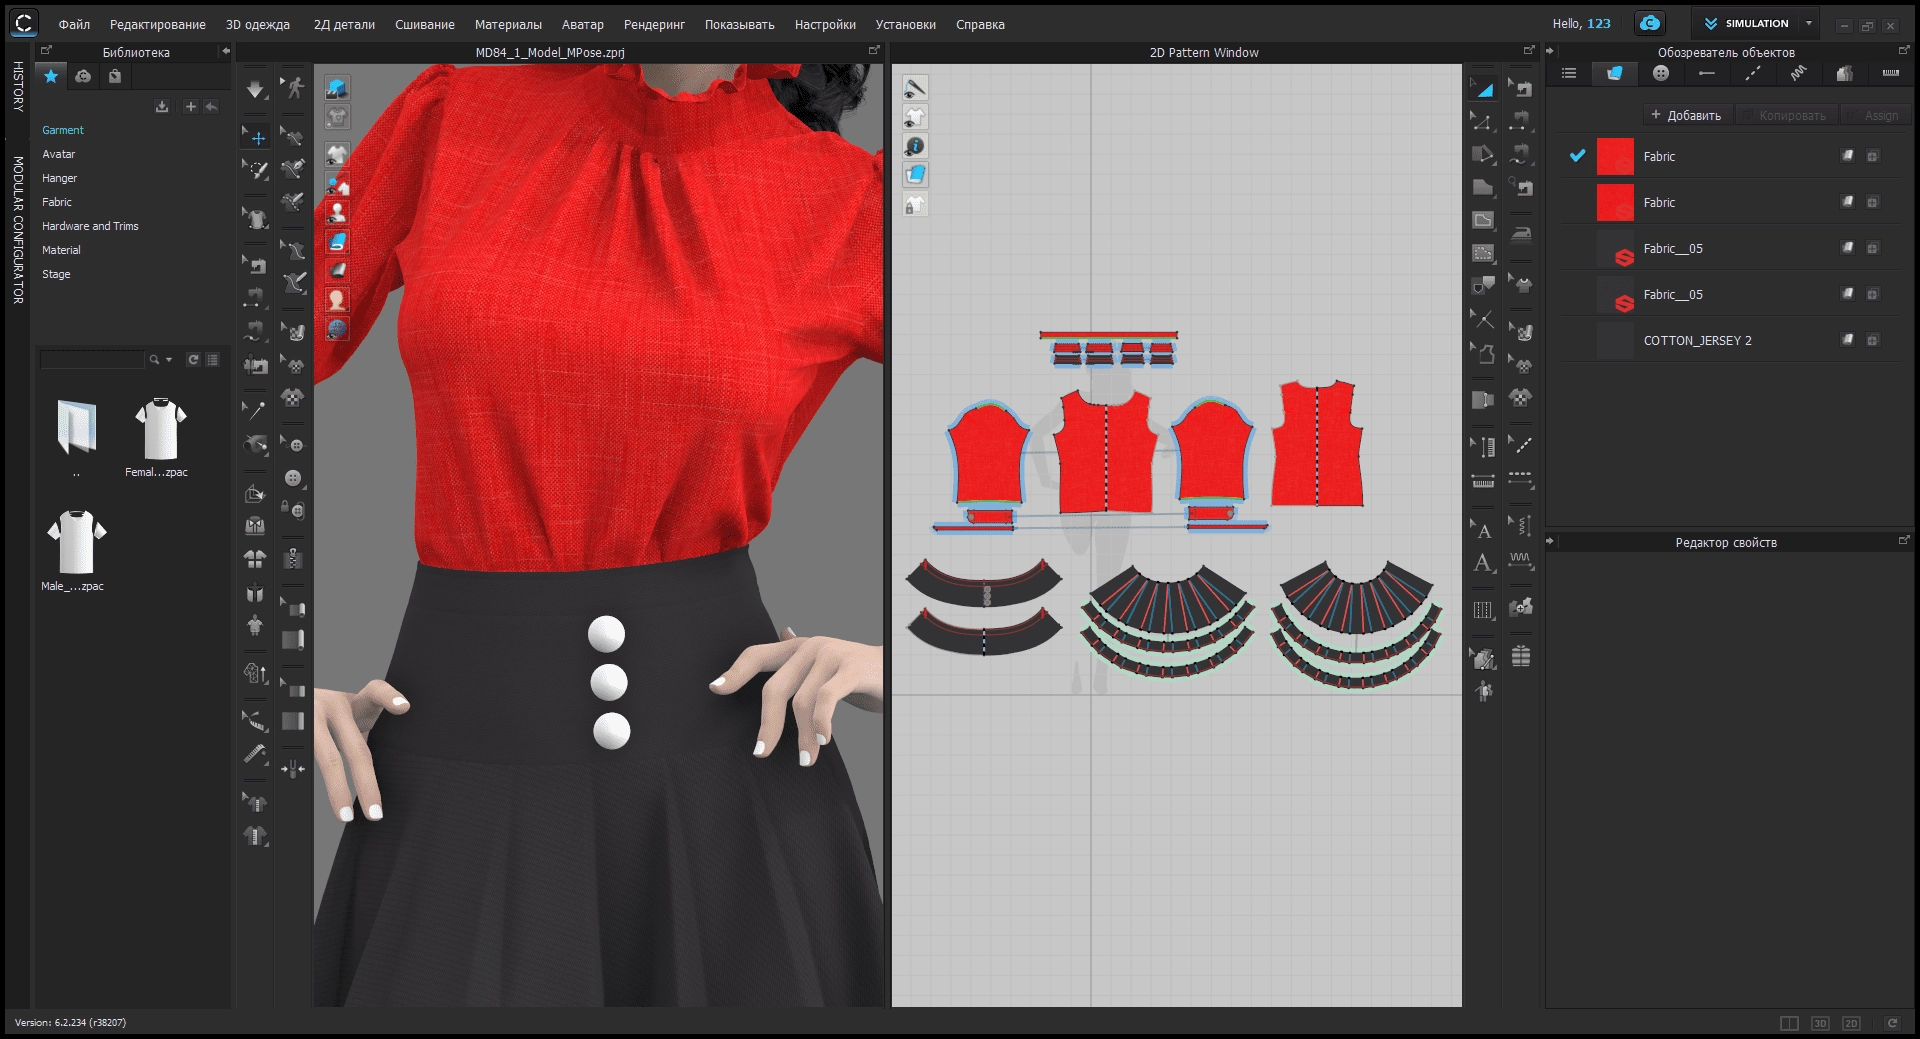Open the Сшивание menu
The image size is (1920, 1039).
click(x=424, y=25)
